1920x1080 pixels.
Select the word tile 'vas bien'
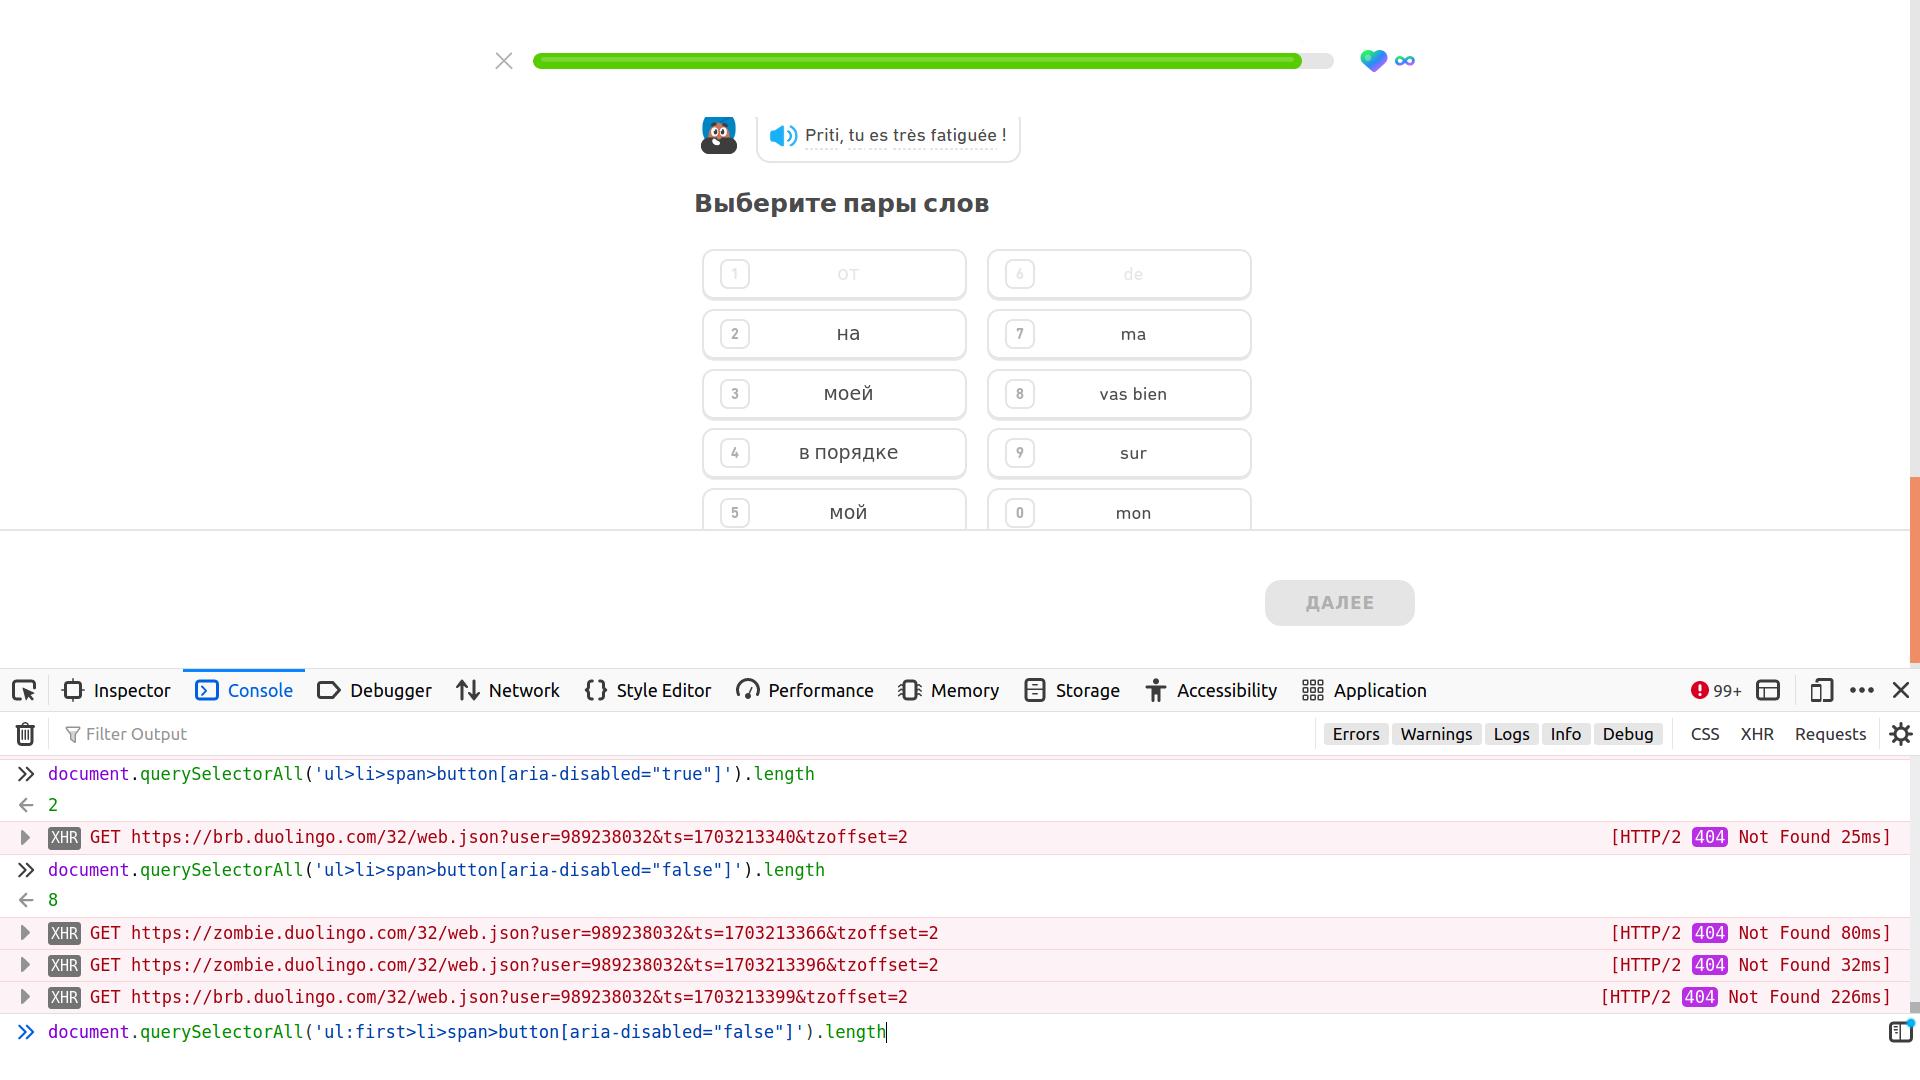click(1118, 394)
